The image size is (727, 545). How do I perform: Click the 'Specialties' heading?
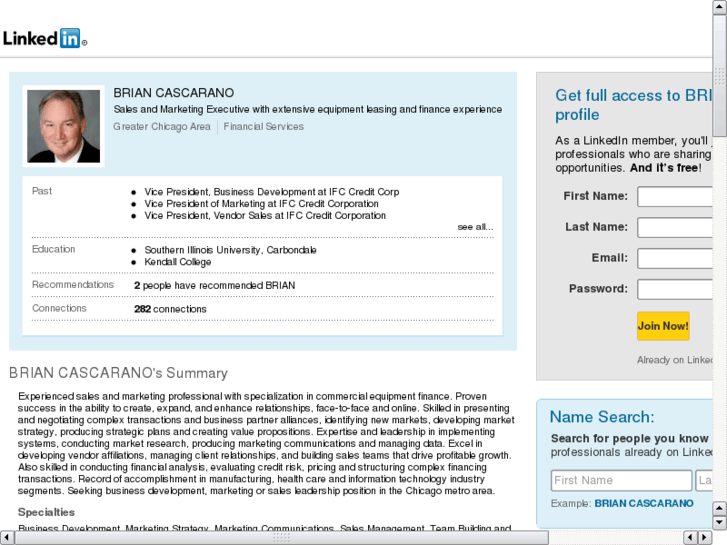click(46, 512)
